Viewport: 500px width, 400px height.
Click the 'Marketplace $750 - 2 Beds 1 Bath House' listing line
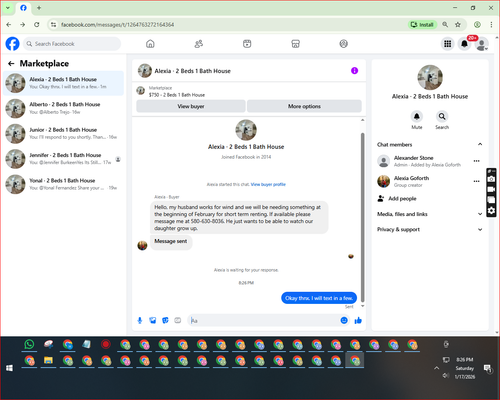[177, 91]
